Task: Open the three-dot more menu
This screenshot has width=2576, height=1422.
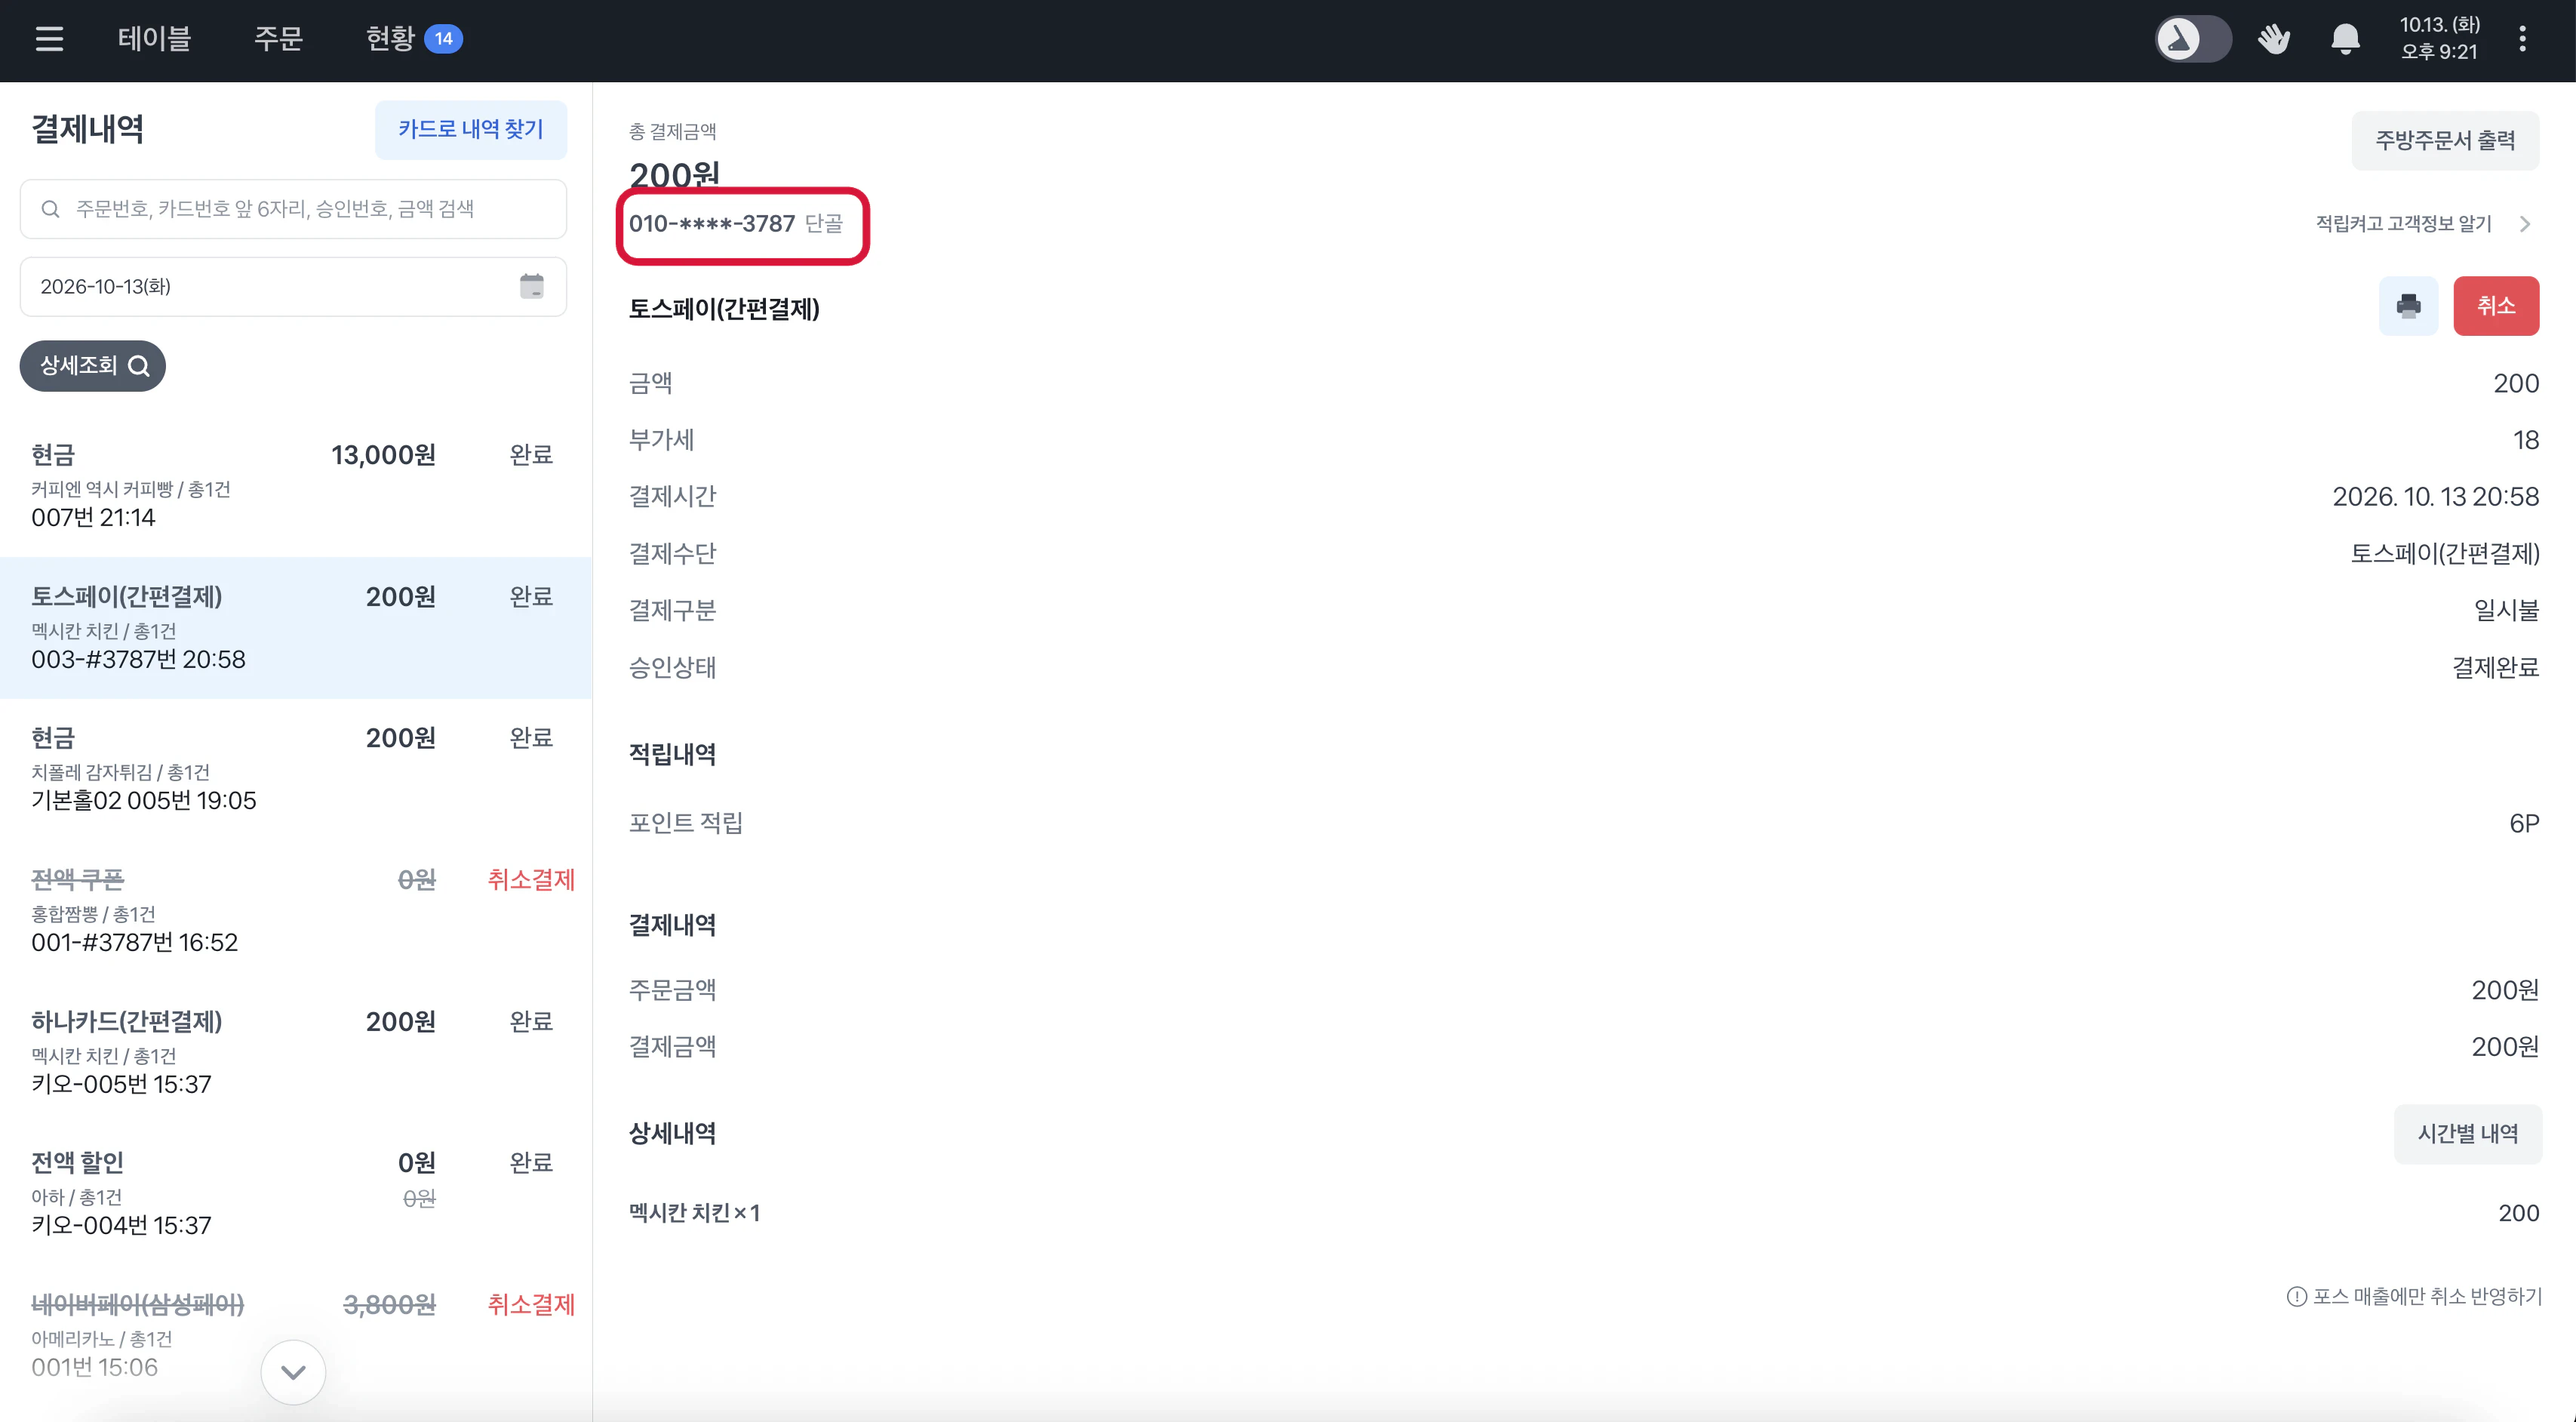Action: (x=2523, y=39)
